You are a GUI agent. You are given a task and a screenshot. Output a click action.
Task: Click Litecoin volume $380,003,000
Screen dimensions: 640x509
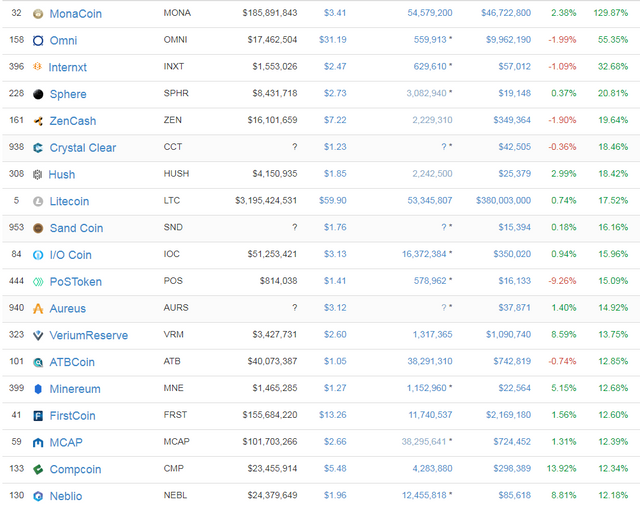[503, 201]
